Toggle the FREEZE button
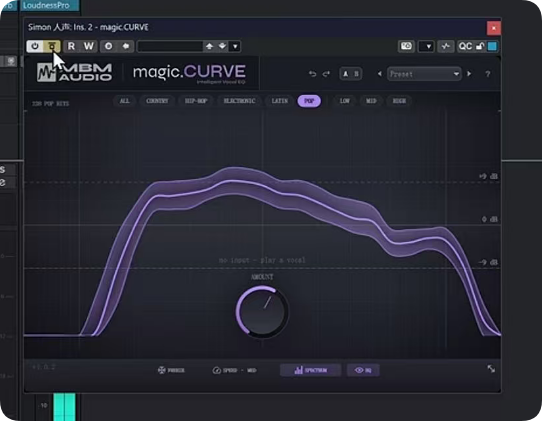The image size is (542, 421). (x=171, y=370)
